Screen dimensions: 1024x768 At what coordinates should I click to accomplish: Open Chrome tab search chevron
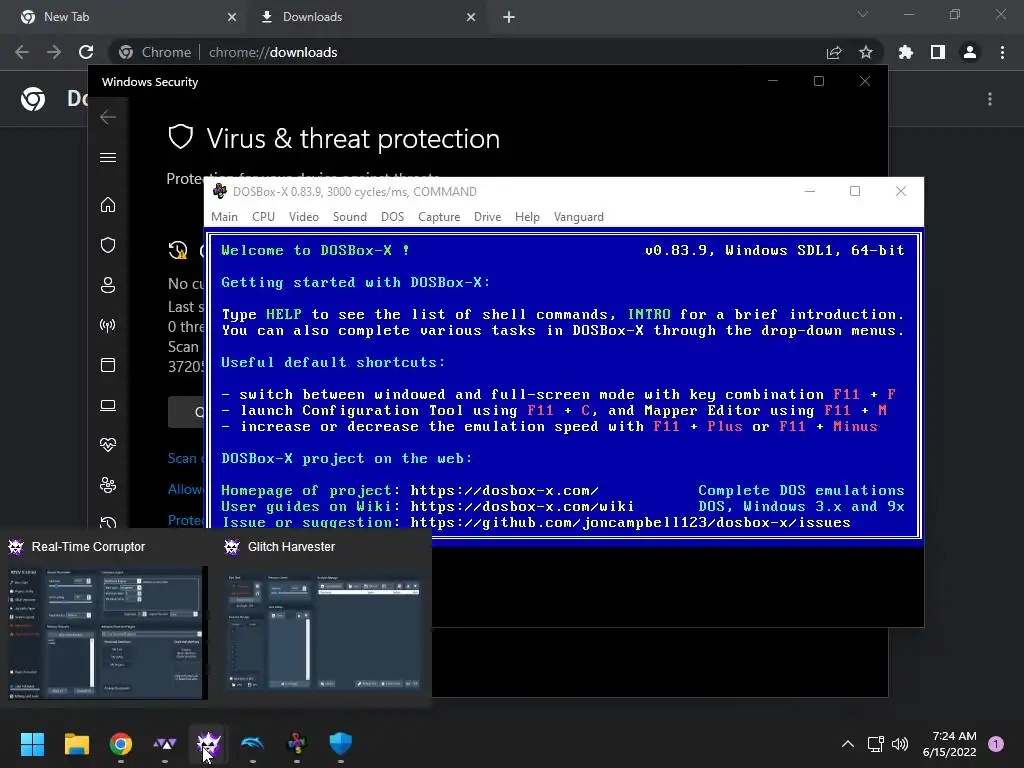tap(863, 14)
